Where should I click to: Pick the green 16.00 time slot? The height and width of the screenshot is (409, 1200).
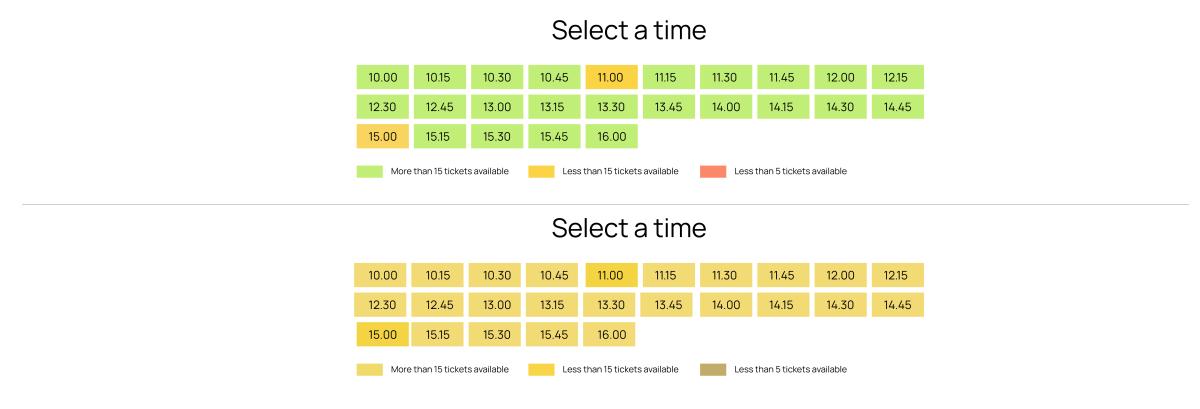point(611,137)
